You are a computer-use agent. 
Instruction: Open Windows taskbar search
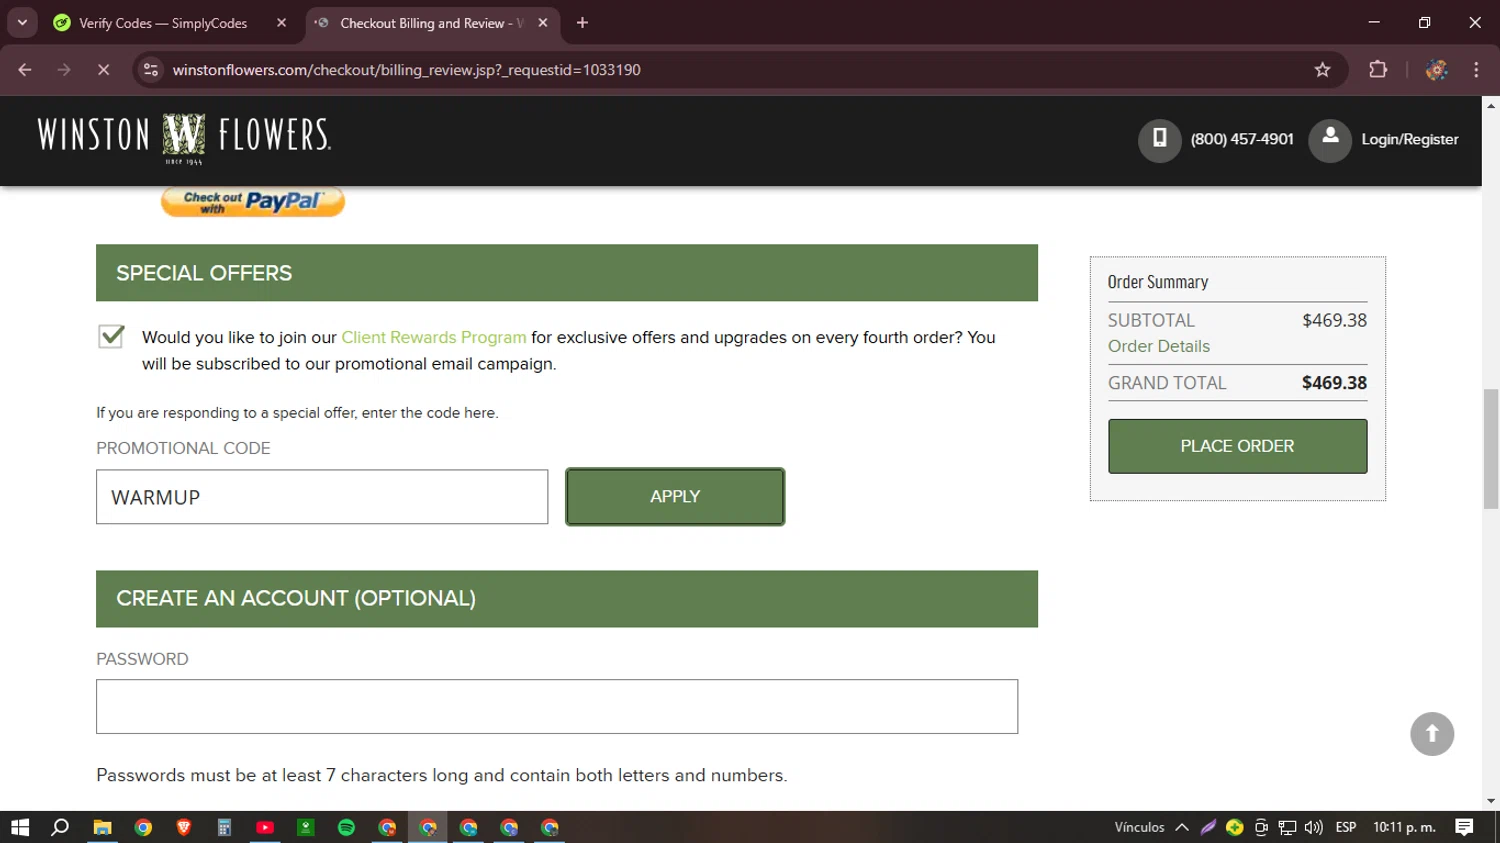click(x=60, y=827)
